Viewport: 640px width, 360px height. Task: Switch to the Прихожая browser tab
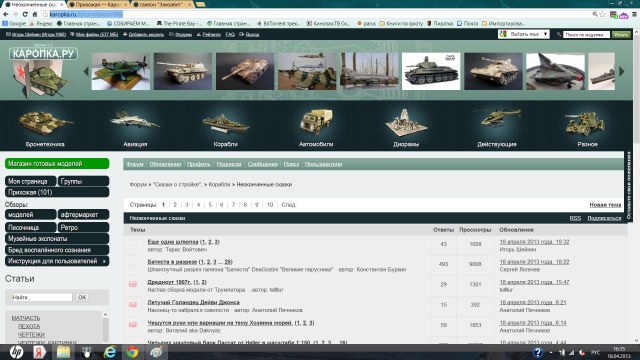coord(98,4)
